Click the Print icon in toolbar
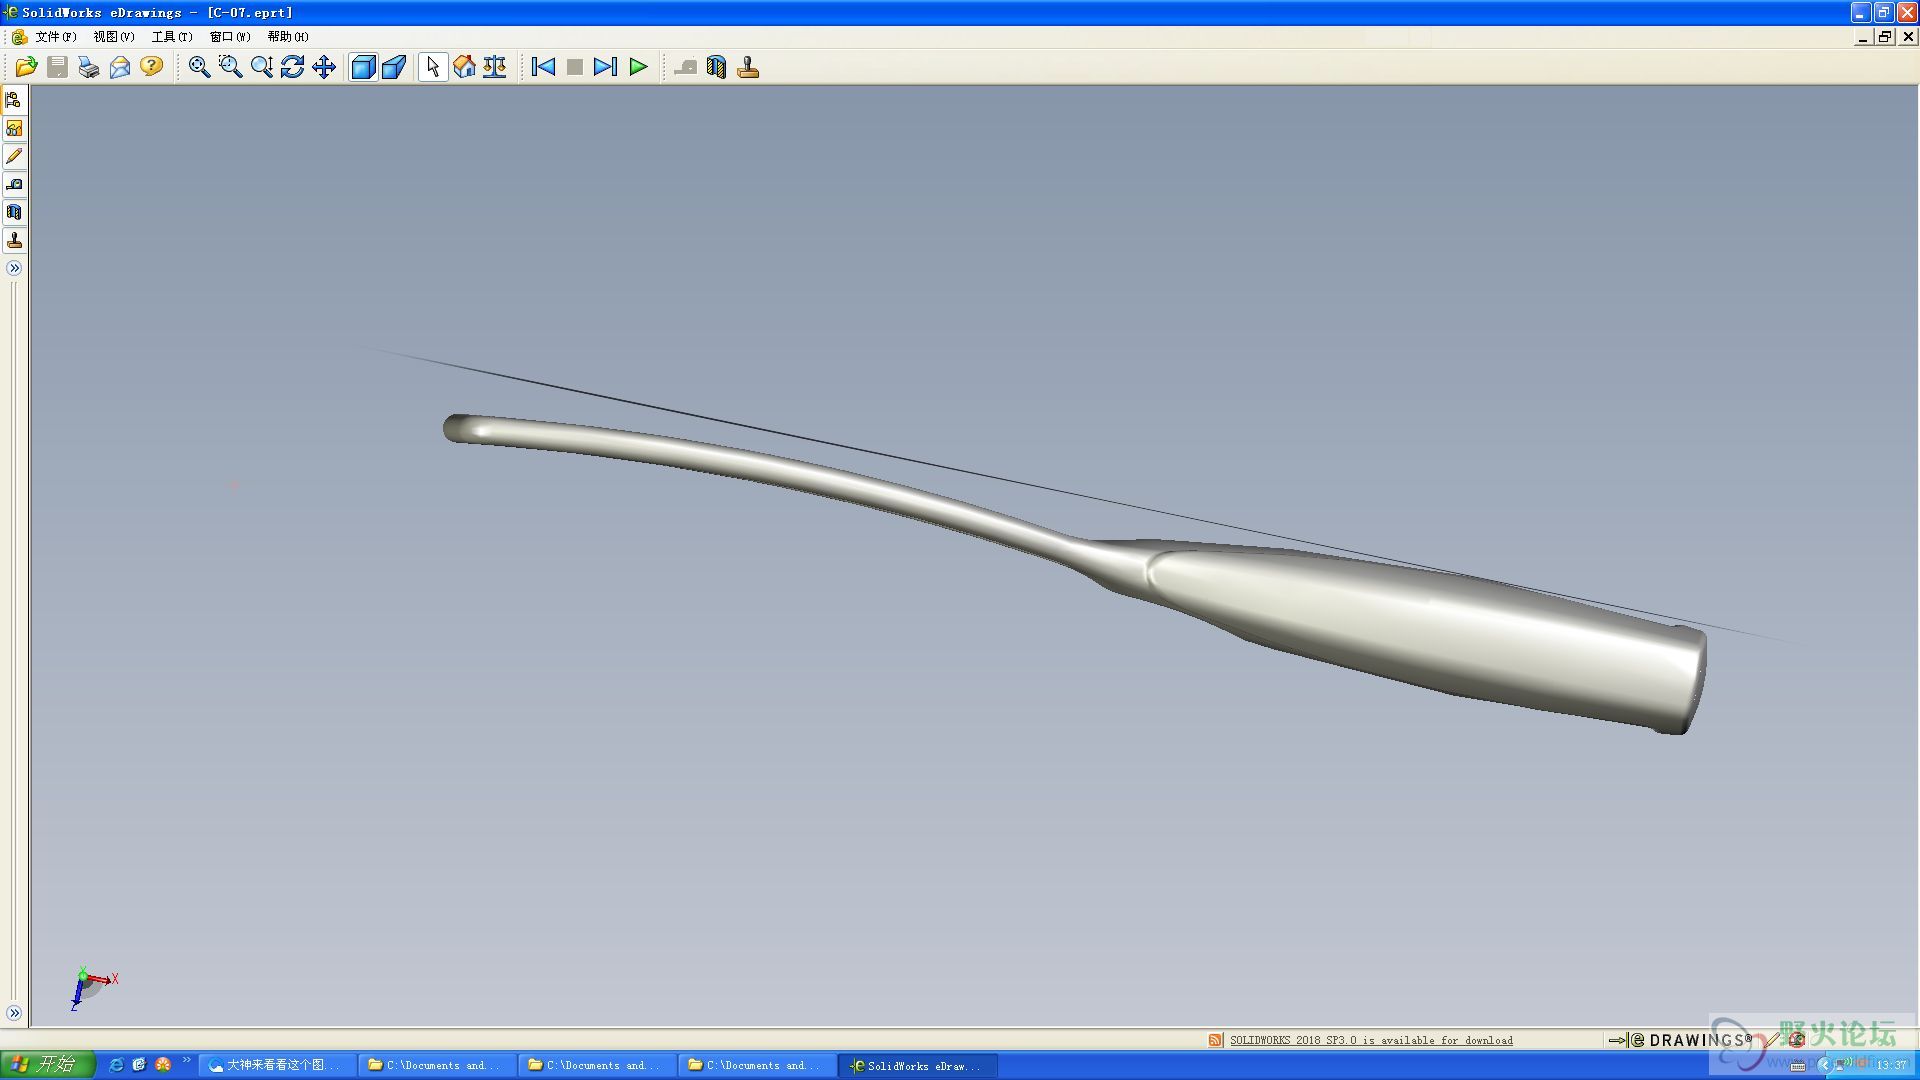1920x1080 pixels. [x=89, y=67]
